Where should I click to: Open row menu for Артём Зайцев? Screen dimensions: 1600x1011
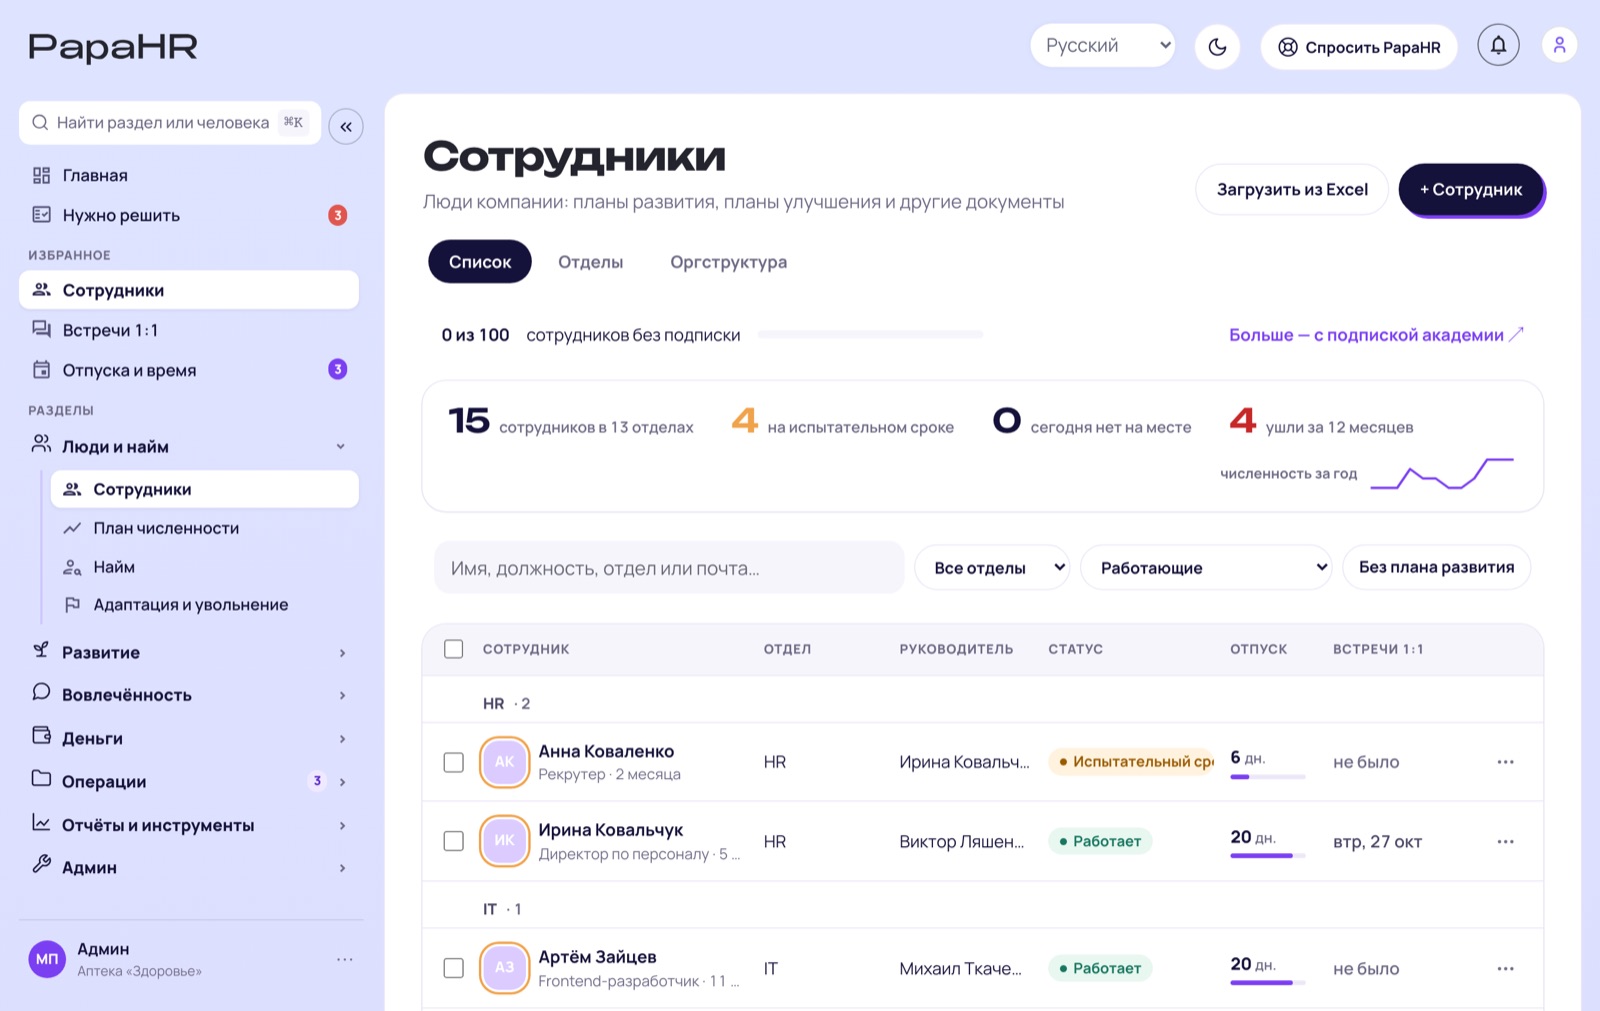1505,968
